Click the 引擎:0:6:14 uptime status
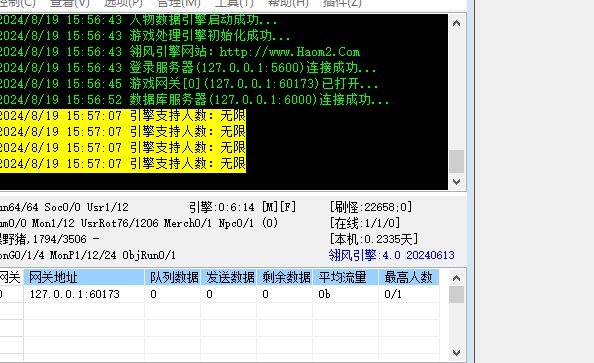 click(x=222, y=207)
